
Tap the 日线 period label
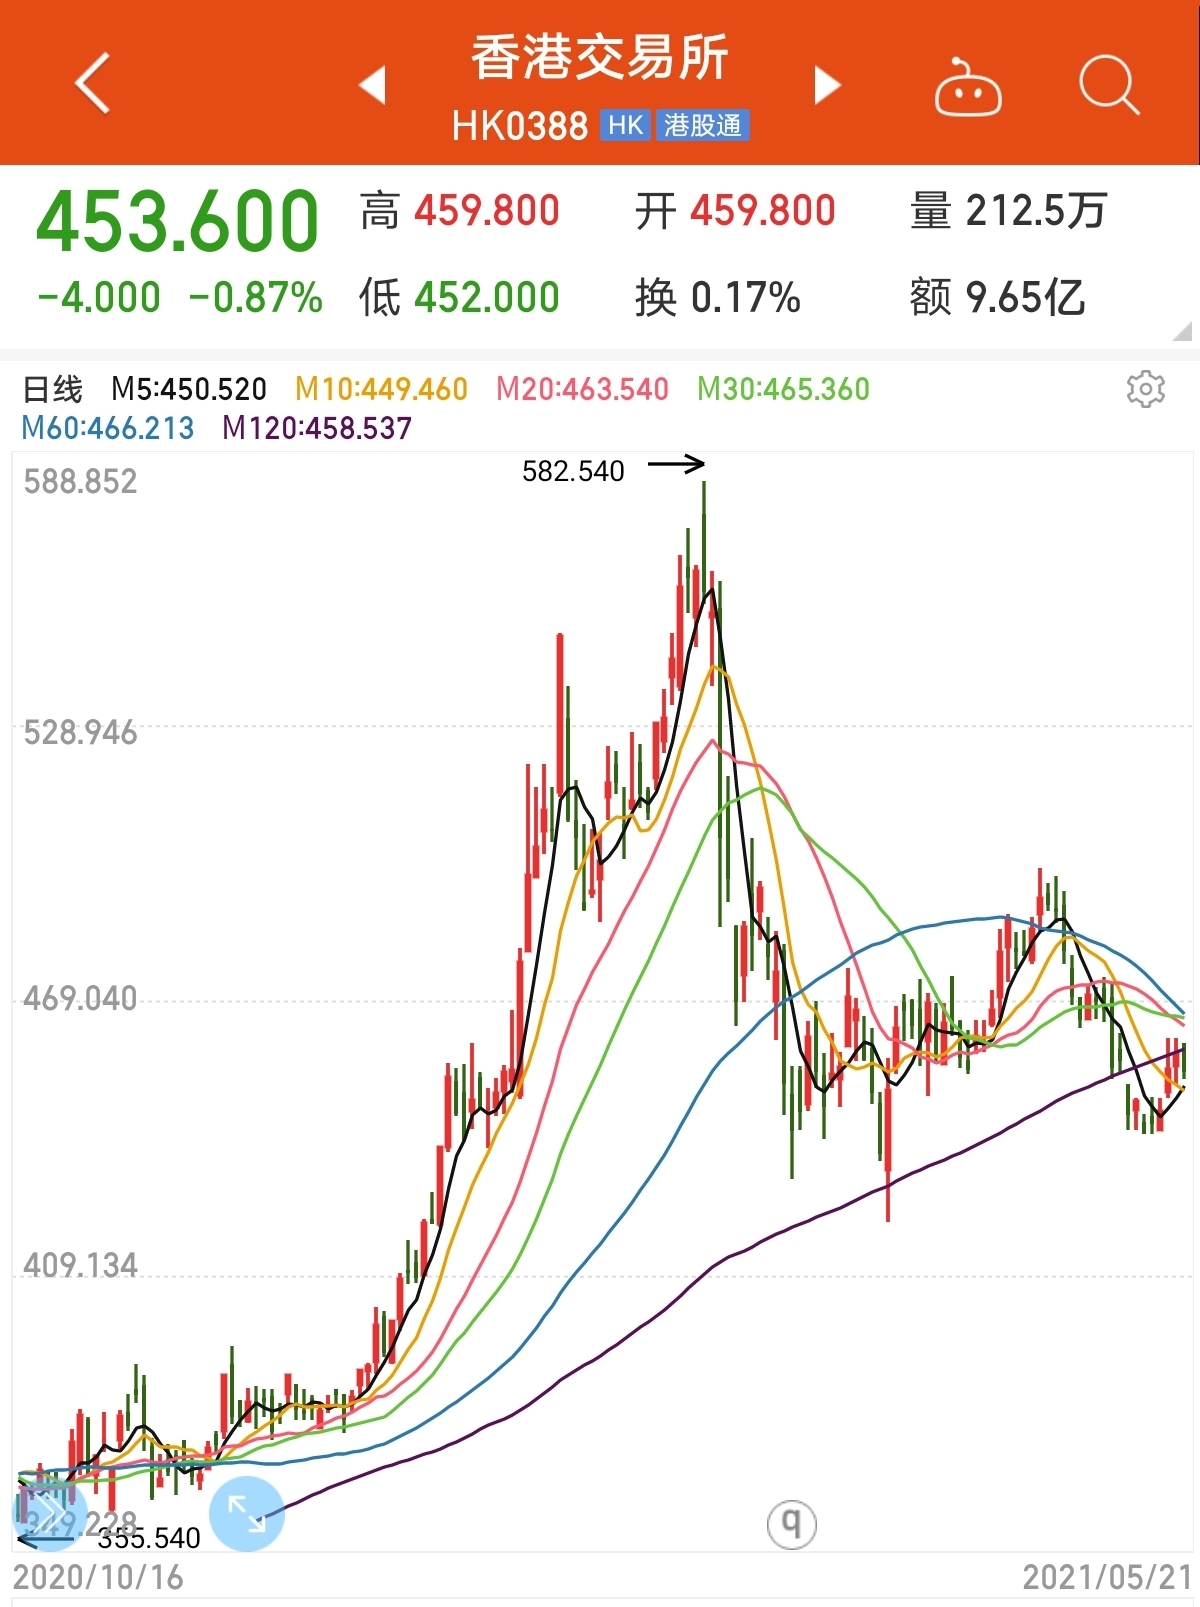[53, 389]
